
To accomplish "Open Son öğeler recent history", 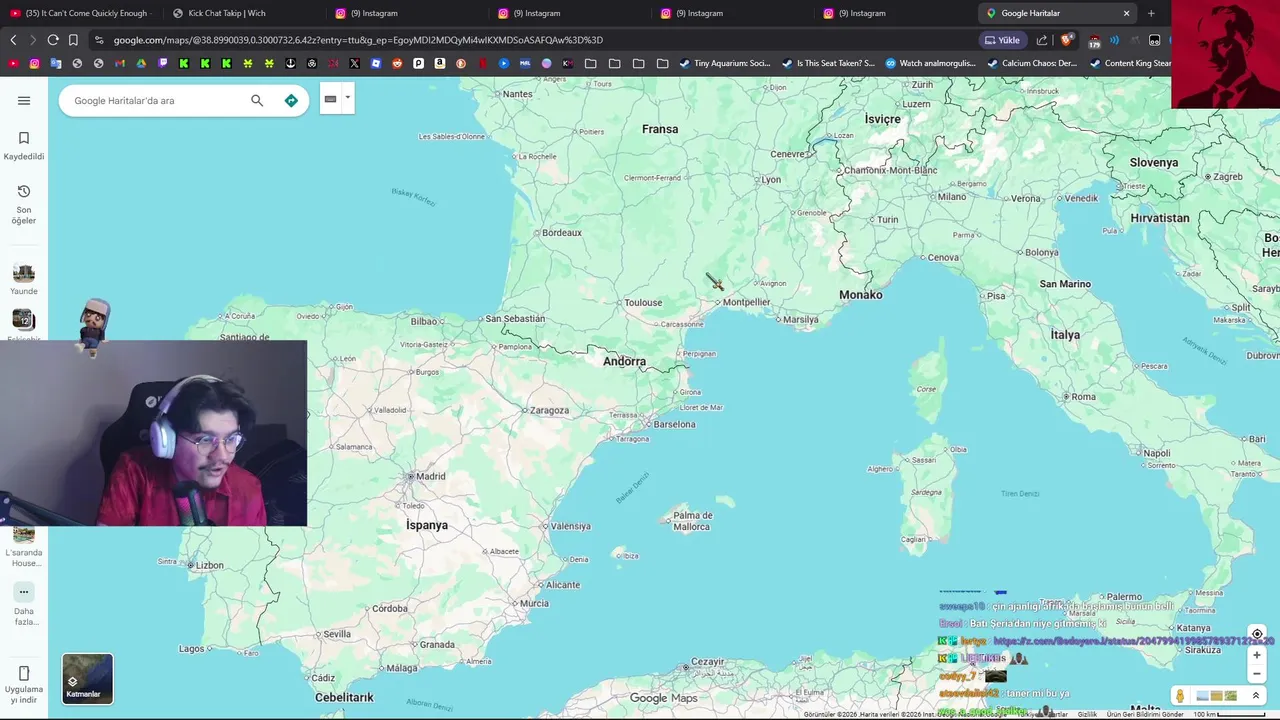I will click(x=24, y=204).
